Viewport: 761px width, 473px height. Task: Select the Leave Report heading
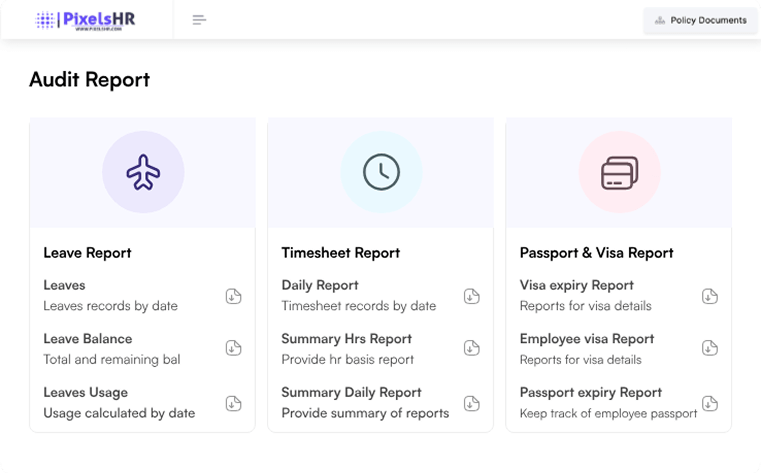pos(88,253)
